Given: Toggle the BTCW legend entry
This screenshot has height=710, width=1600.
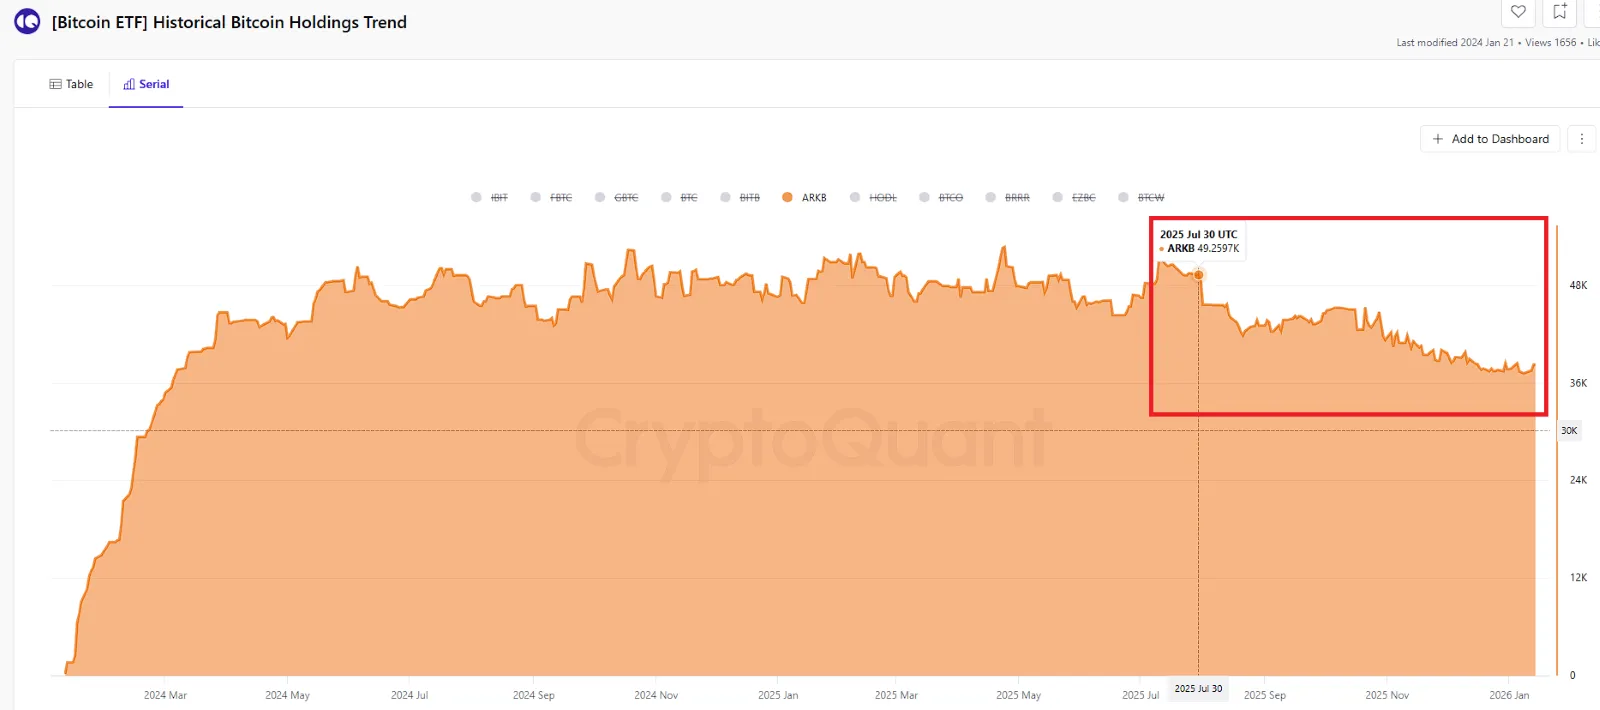Looking at the screenshot, I should (x=1150, y=198).
